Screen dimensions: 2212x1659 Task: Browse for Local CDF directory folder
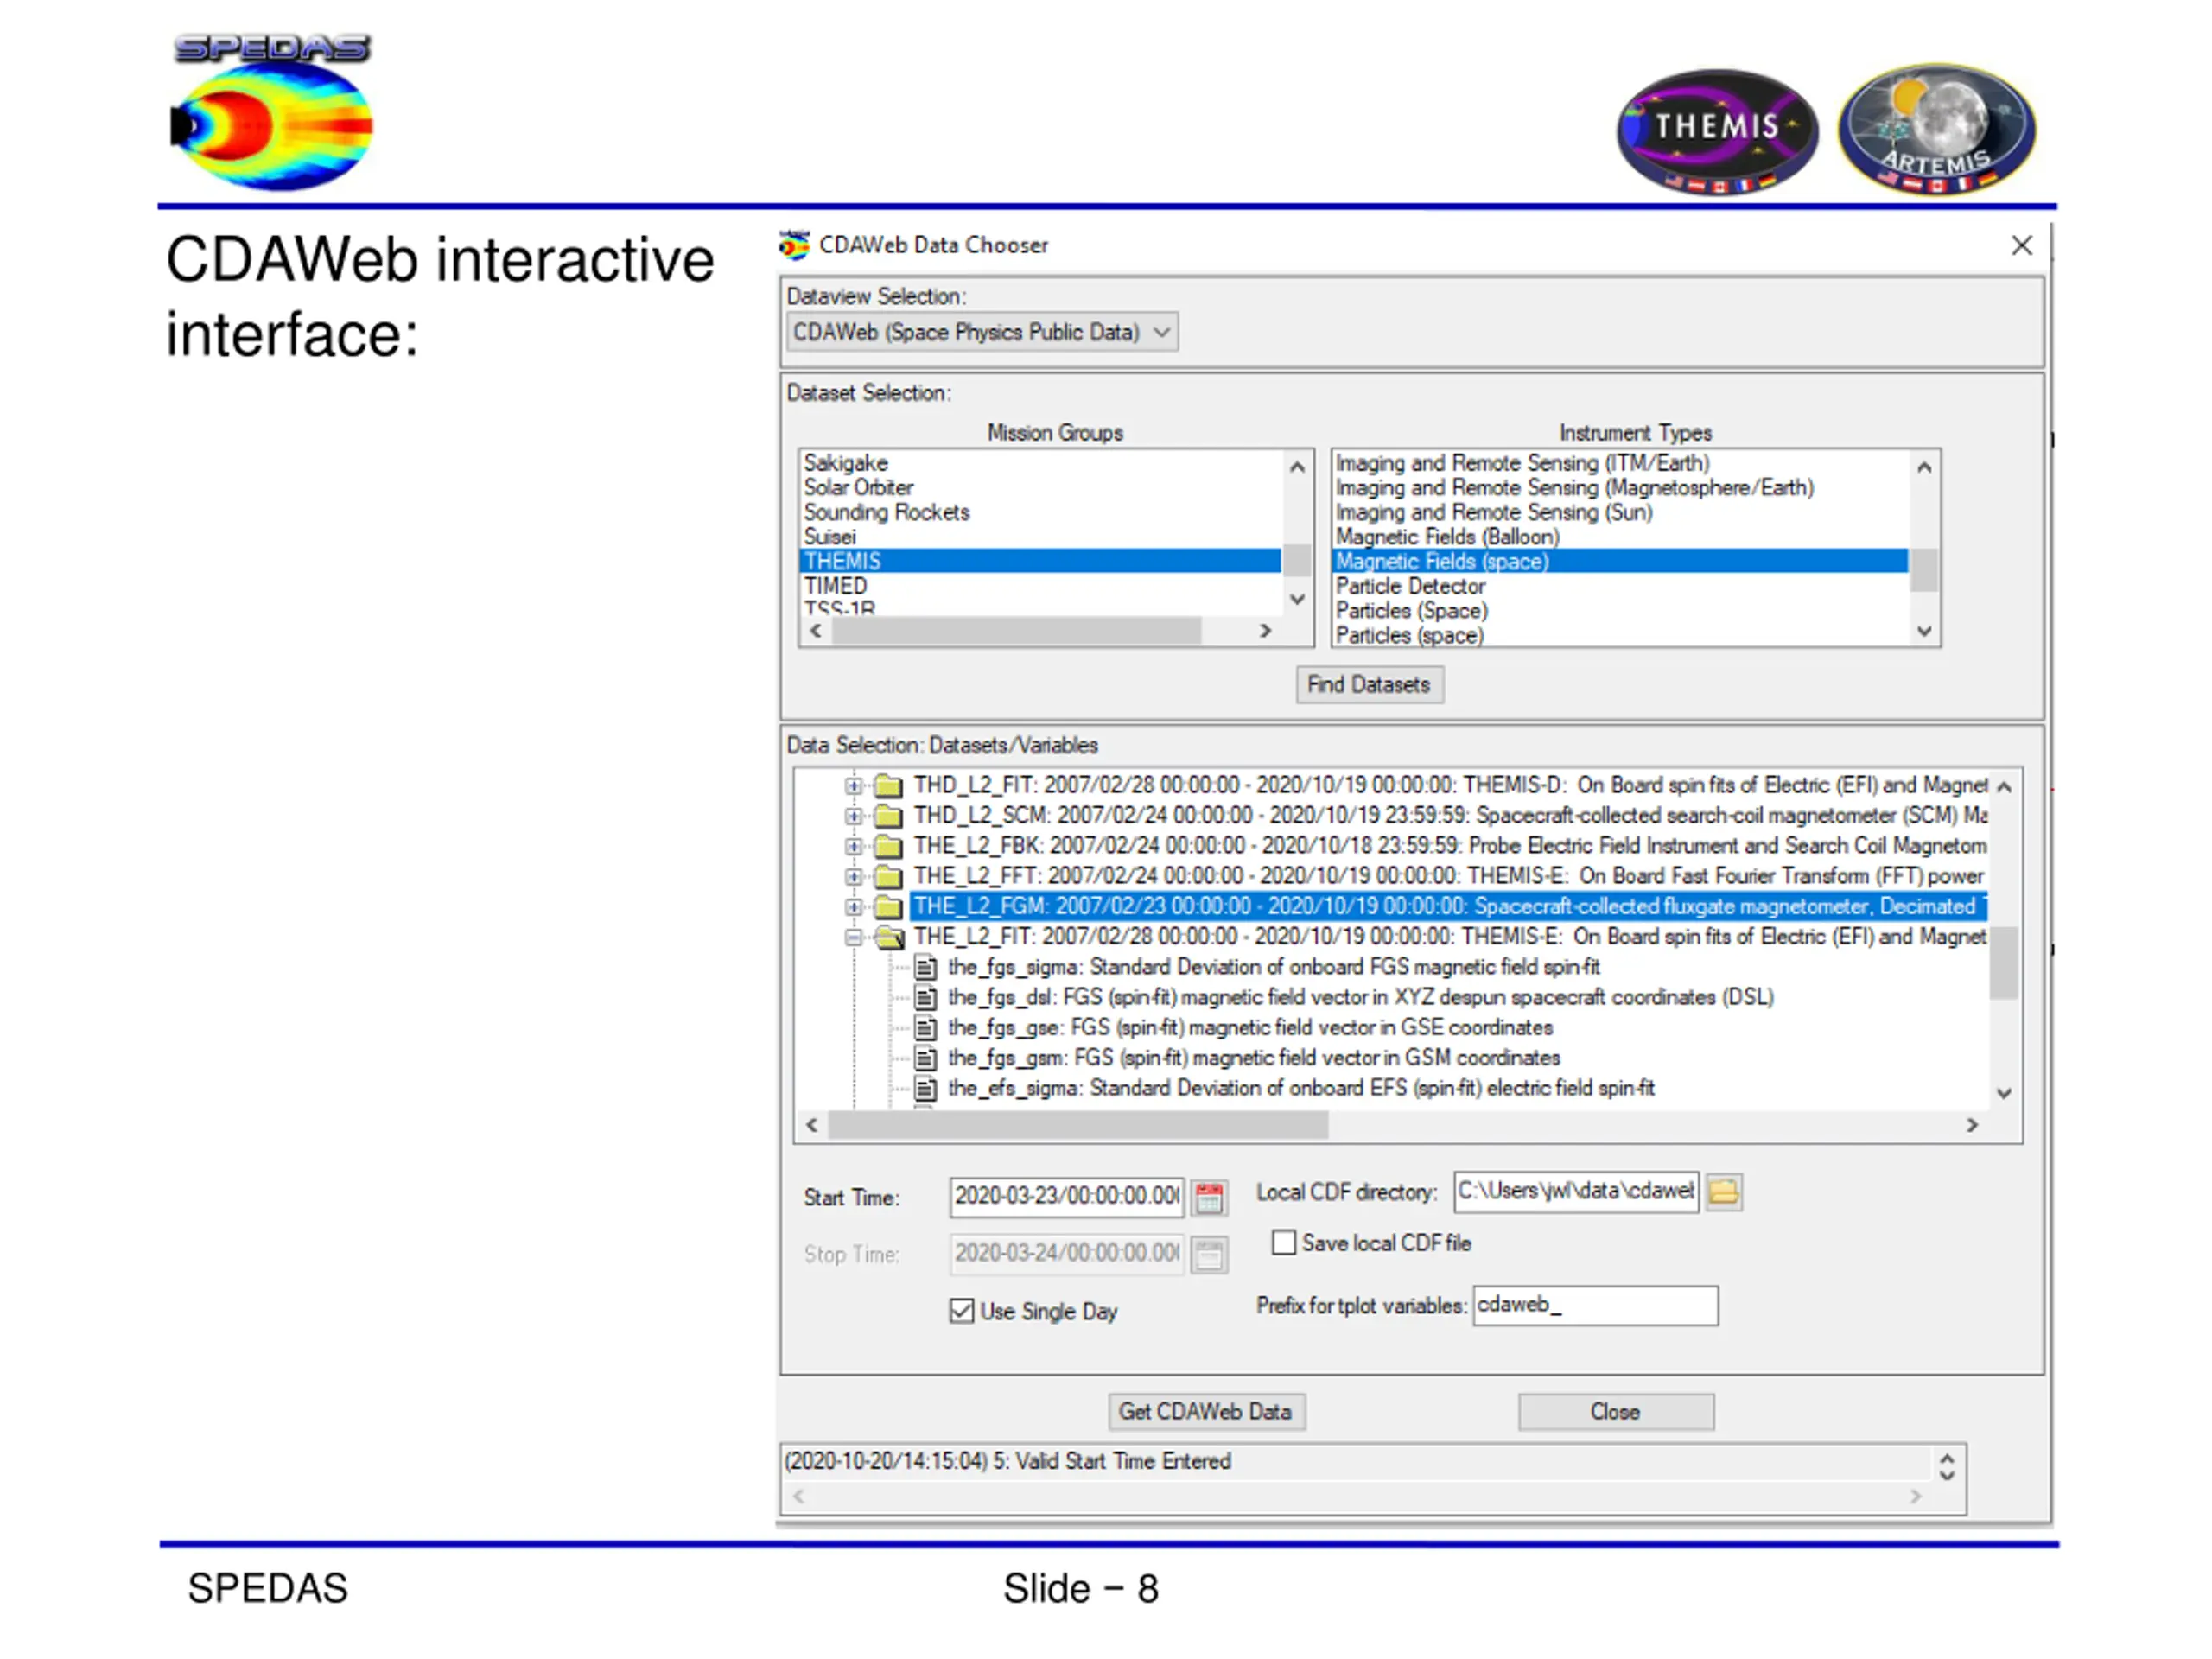pyautogui.click(x=1723, y=1191)
